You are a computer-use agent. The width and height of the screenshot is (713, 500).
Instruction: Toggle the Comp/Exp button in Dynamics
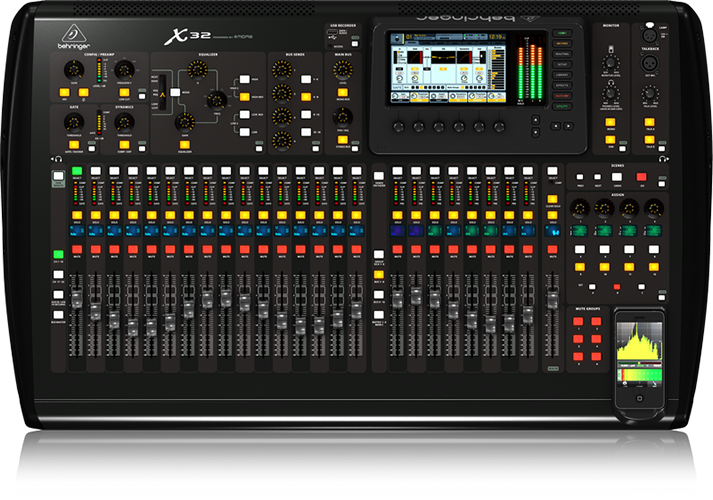tap(124, 145)
